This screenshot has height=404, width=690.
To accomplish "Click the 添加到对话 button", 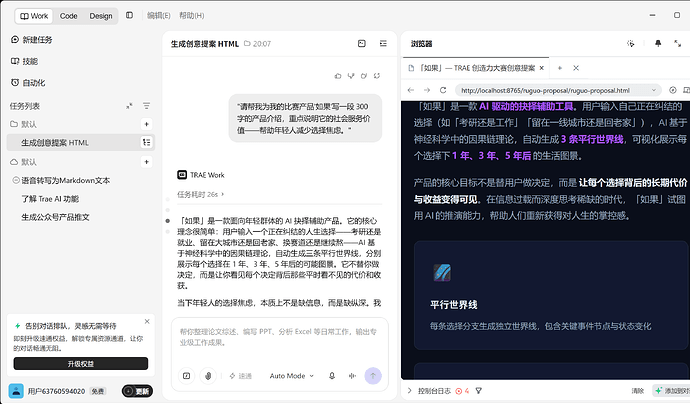I will (672, 391).
